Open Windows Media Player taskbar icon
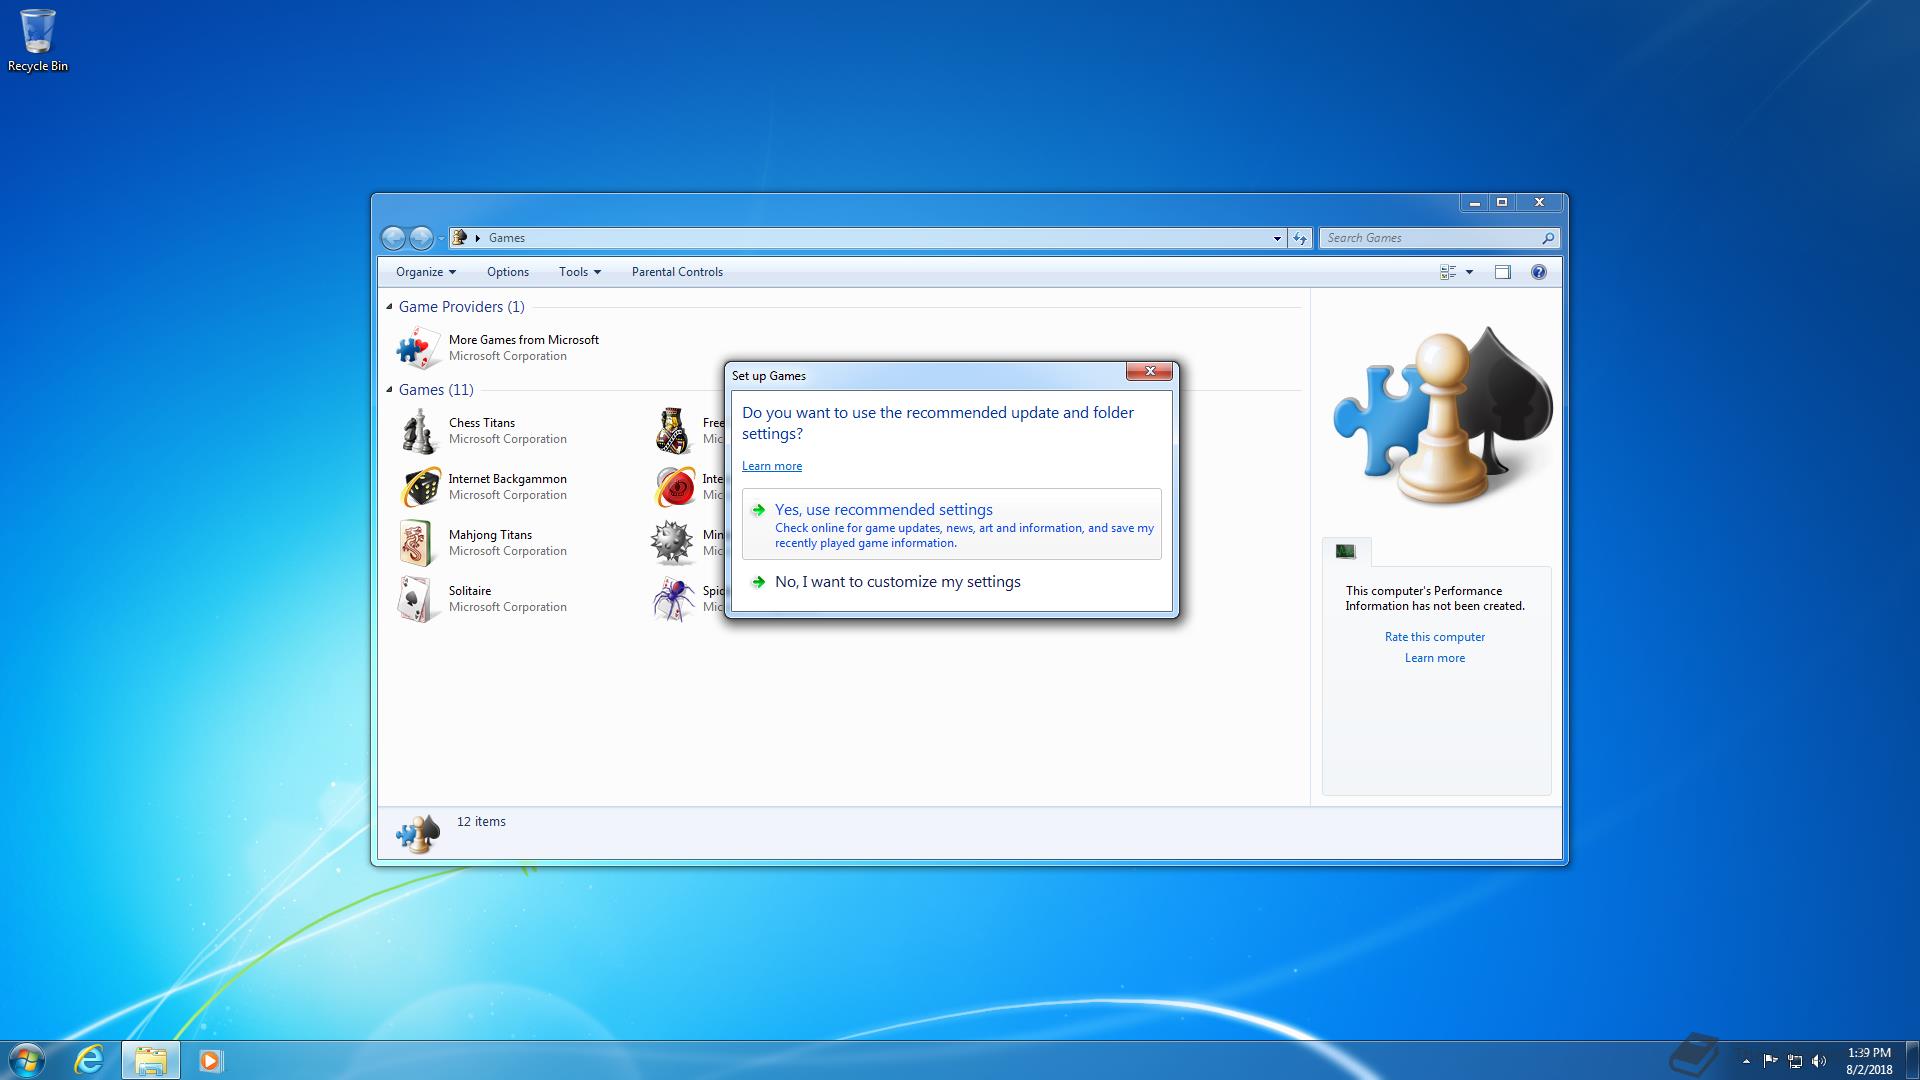1920x1080 pixels. click(210, 1060)
